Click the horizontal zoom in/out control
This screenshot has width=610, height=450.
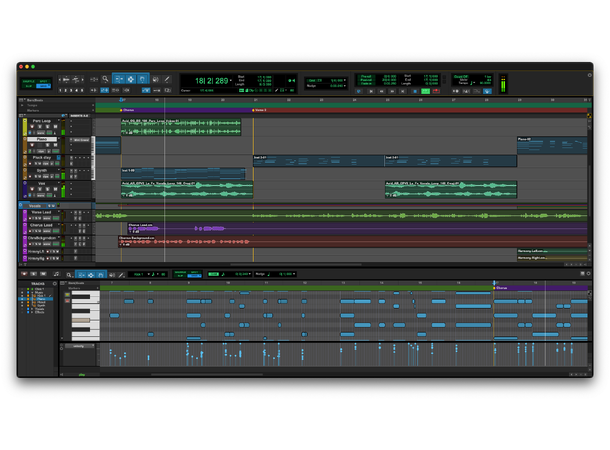94,79
